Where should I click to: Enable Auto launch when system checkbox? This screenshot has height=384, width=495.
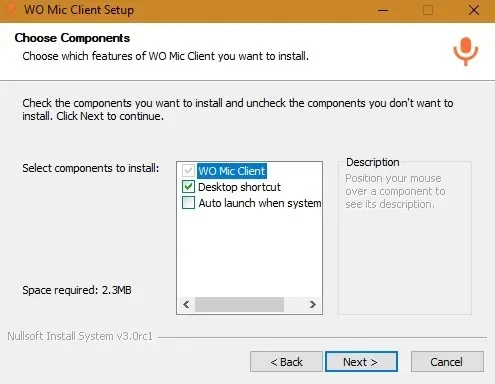[188, 203]
